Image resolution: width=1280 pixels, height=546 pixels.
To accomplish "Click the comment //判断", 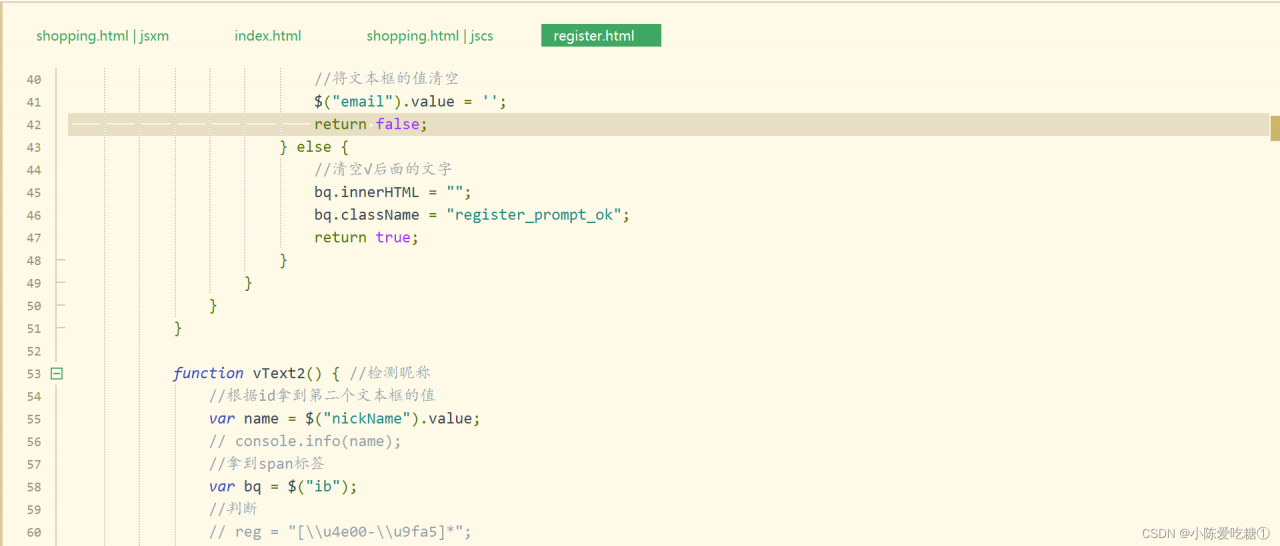I will [x=233, y=509].
